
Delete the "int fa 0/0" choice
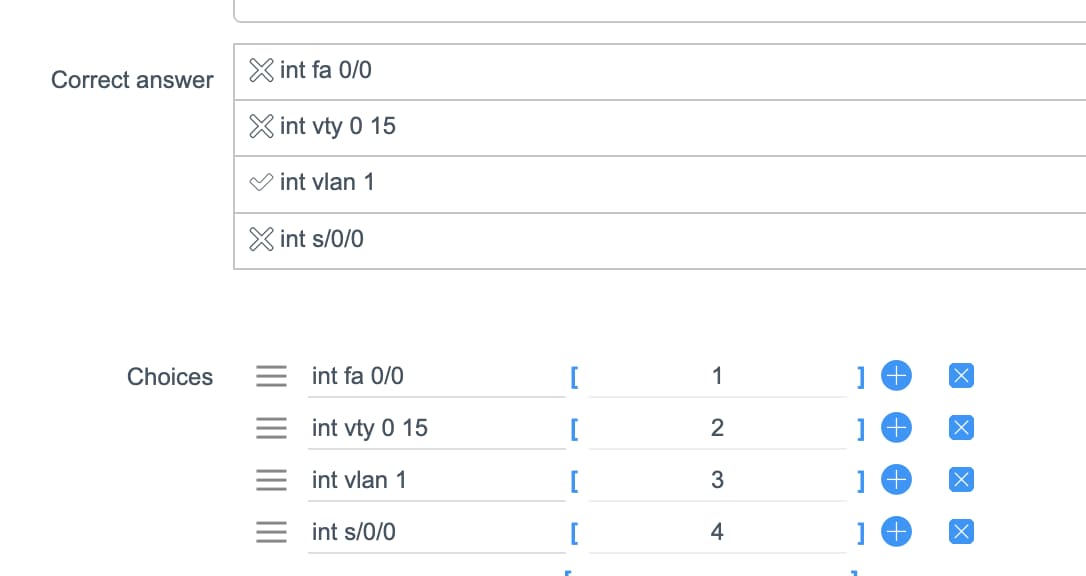tap(960, 376)
